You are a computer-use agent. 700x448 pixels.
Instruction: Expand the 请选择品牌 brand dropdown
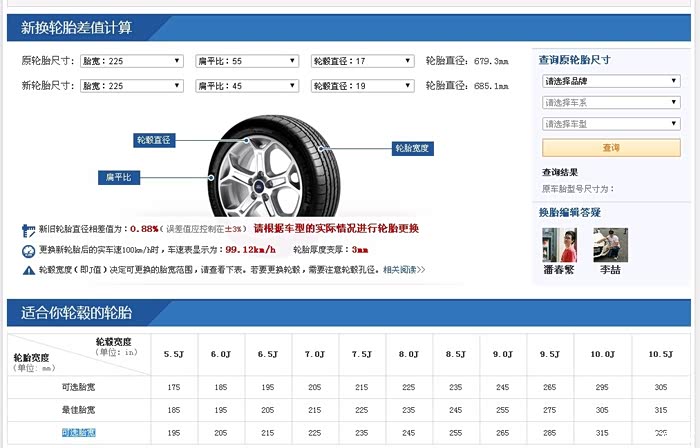point(610,81)
